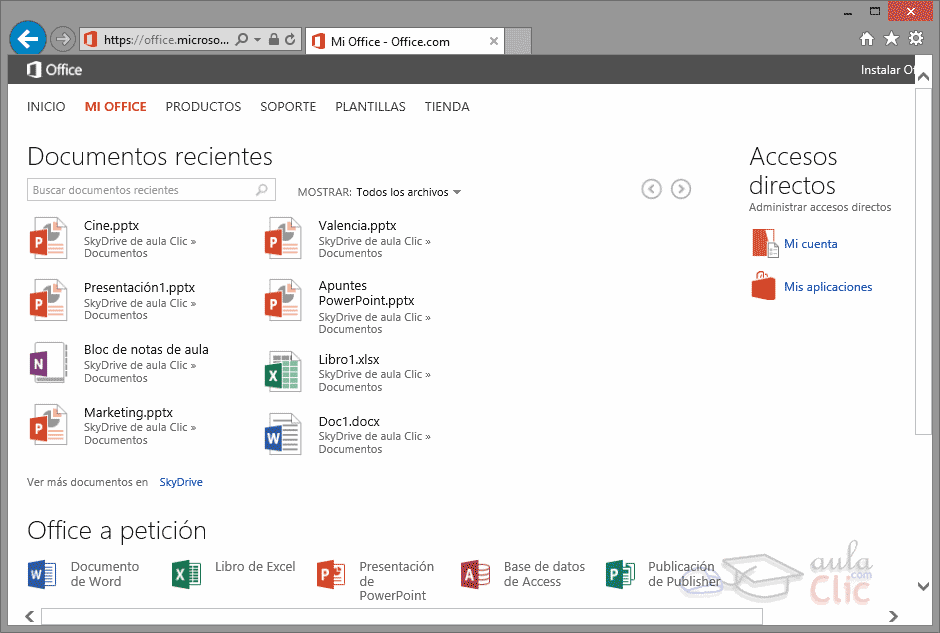Viewport: 940px width, 633px height.
Task: Start a Publicación de Publisher
Action: (619, 574)
